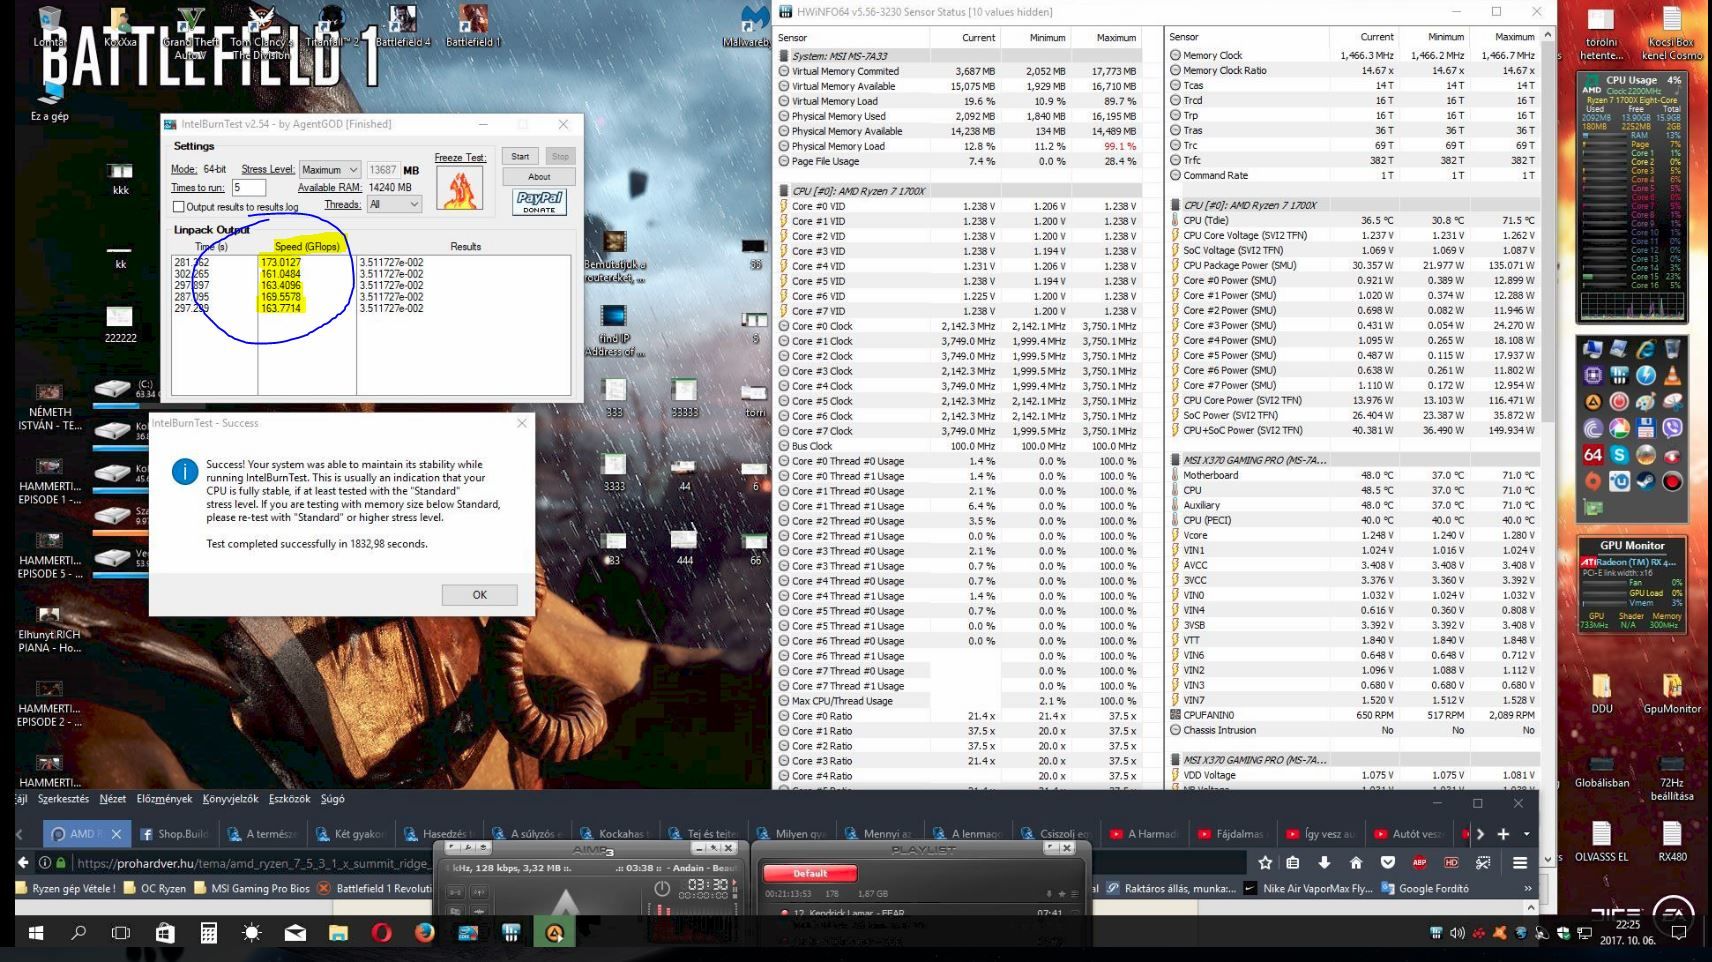Open Firefox list all tabs dropdown
Viewport: 1712px width, 962px height.
click(x=1526, y=833)
